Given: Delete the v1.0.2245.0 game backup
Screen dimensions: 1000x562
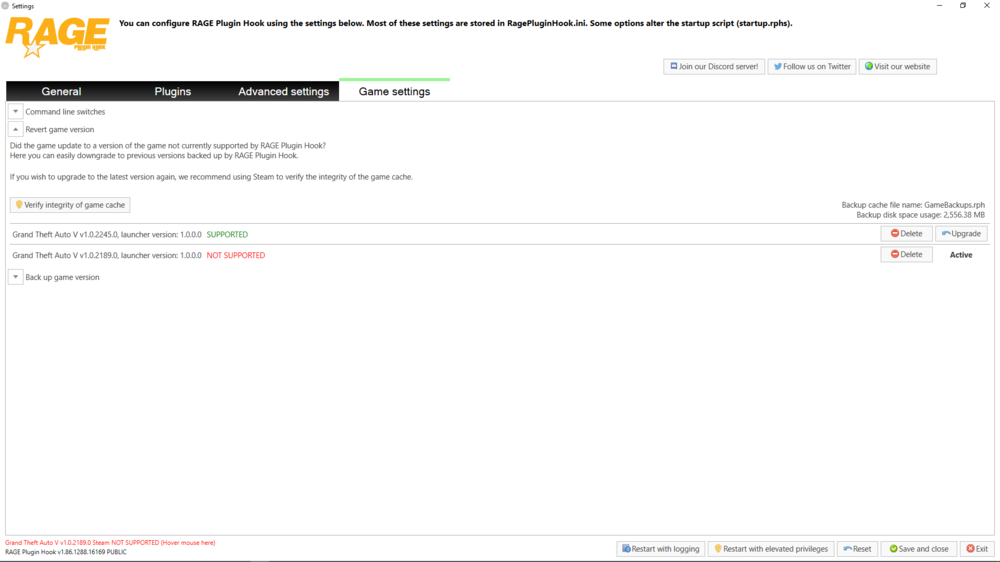Looking at the screenshot, I should pyautogui.click(x=906, y=233).
